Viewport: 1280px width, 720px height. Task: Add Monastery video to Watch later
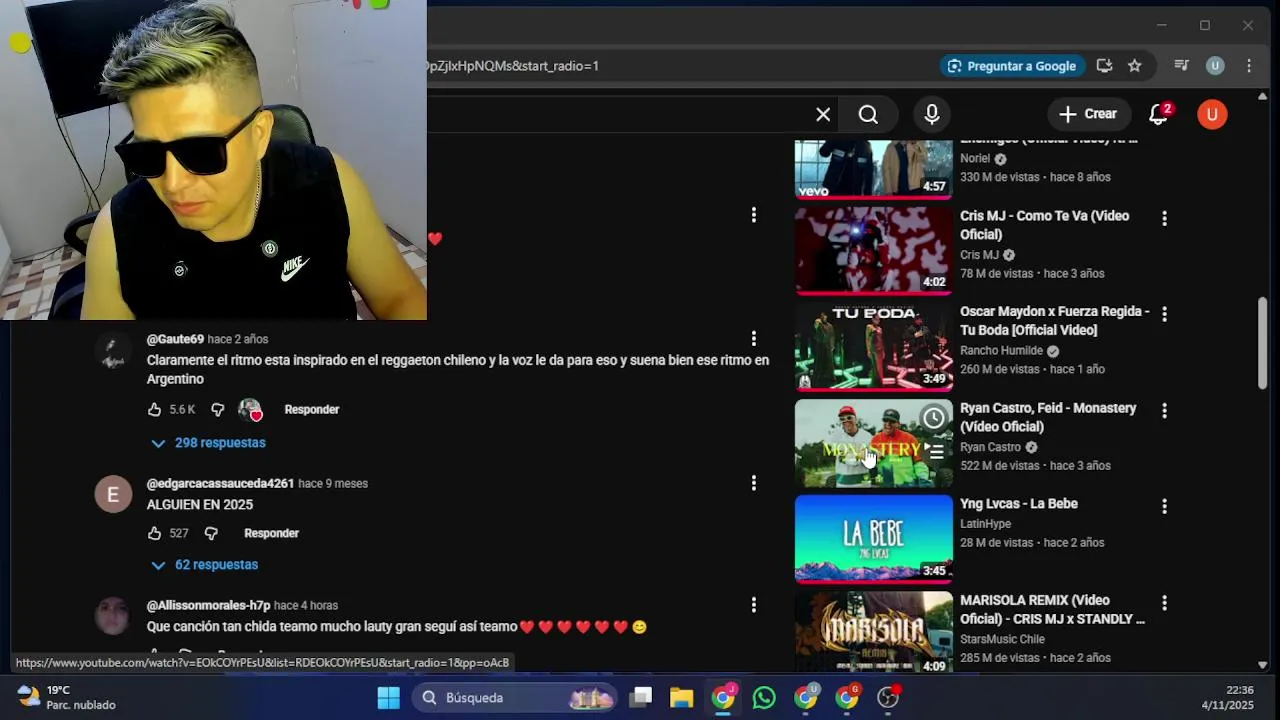(x=933, y=418)
